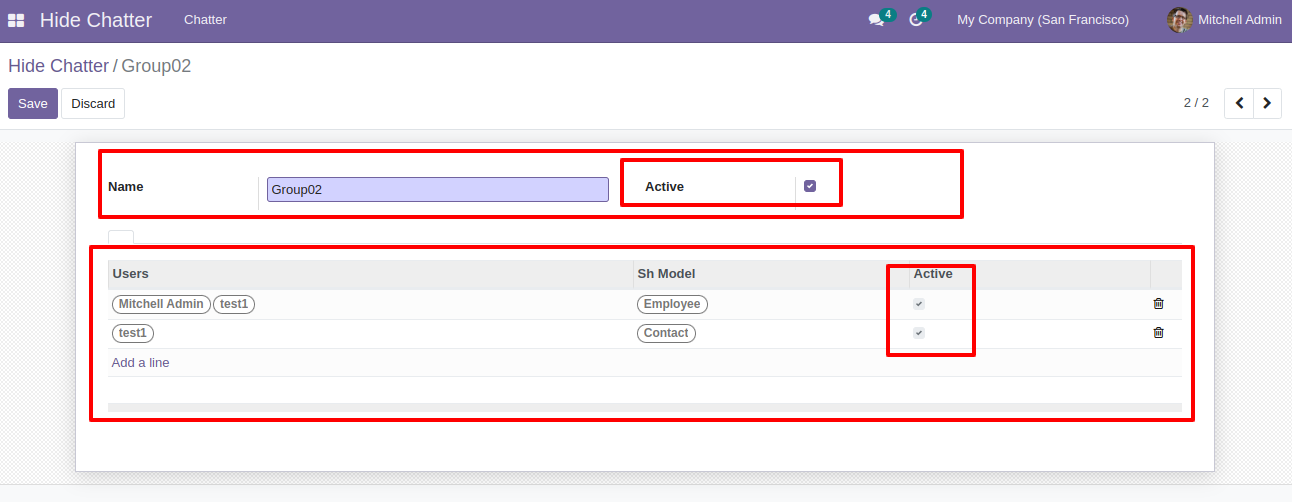The height and width of the screenshot is (502, 1292).
Task: Sort by Users column header
Action: coord(370,274)
